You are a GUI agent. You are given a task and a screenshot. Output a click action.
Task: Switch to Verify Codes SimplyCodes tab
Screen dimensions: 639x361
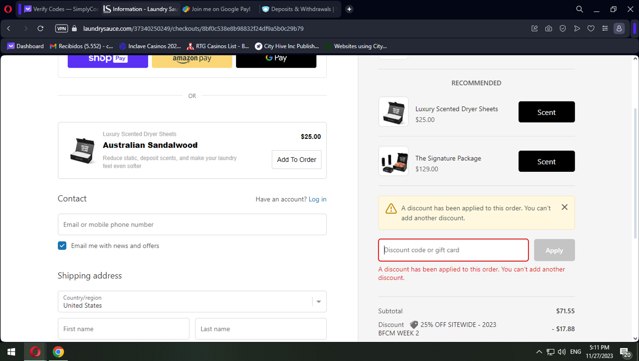(x=59, y=9)
